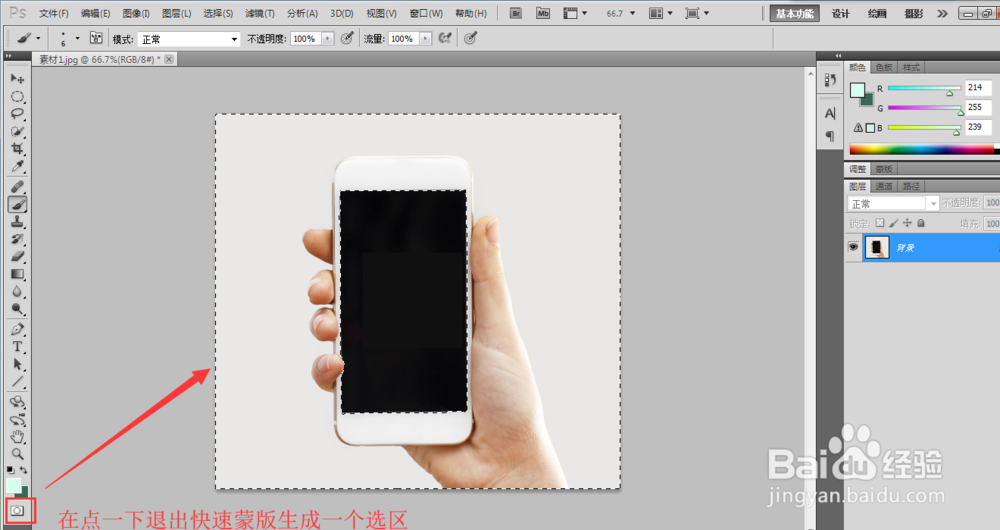Open the Character panel icon

click(x=830, y=114)
